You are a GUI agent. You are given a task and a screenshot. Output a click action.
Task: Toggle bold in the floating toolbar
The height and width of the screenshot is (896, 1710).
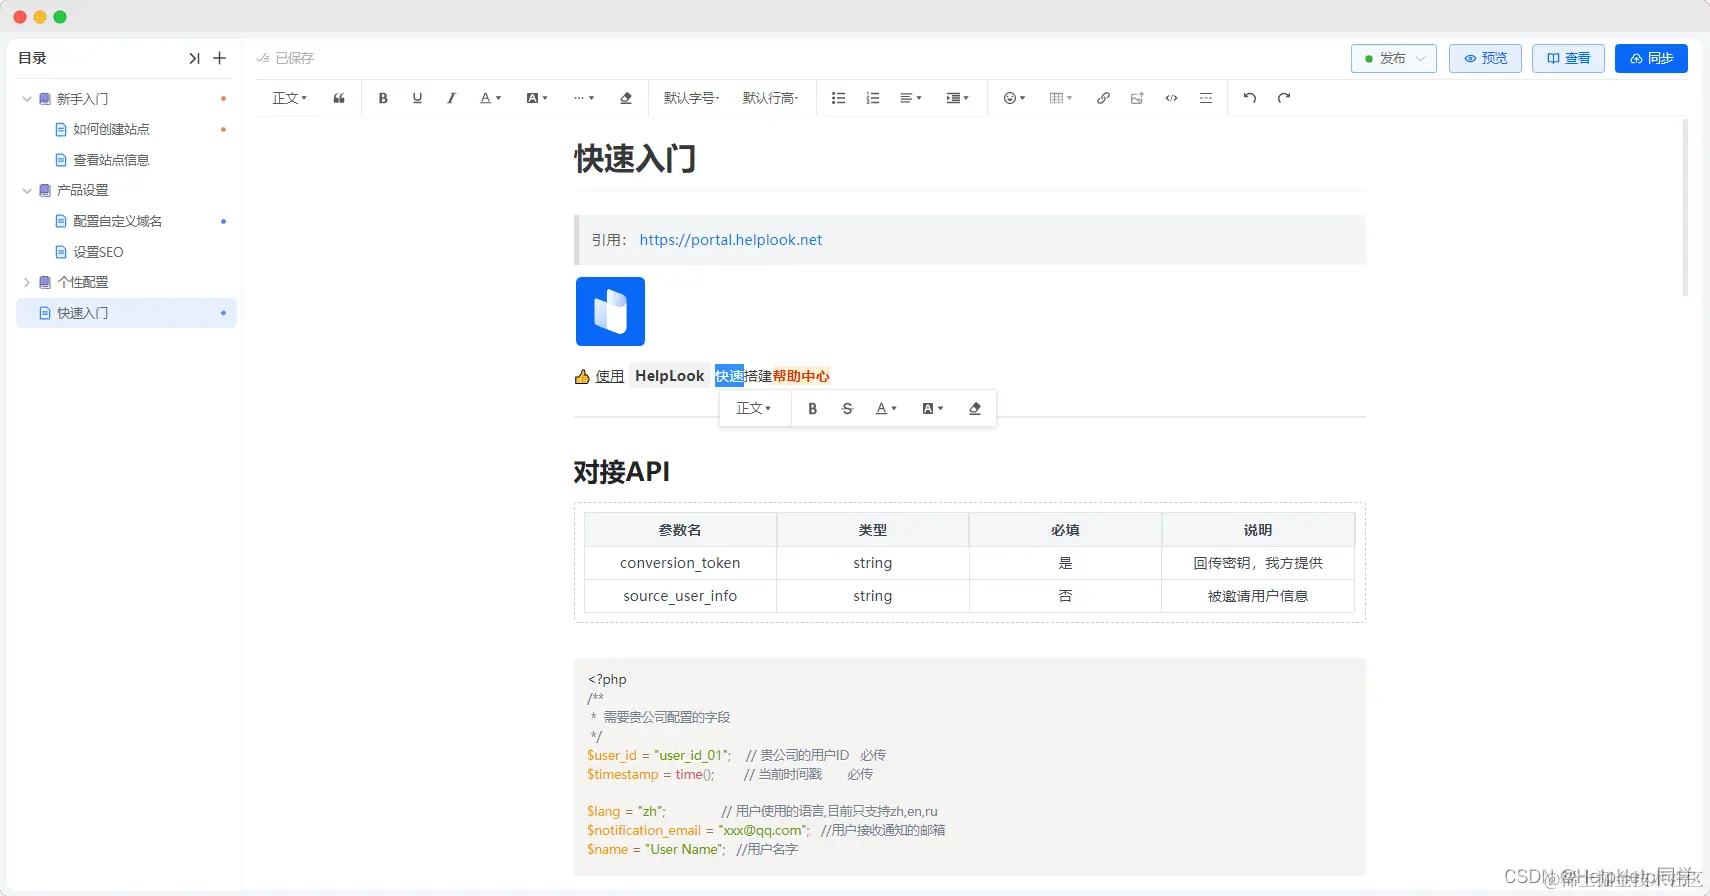[x=813, y=408]
